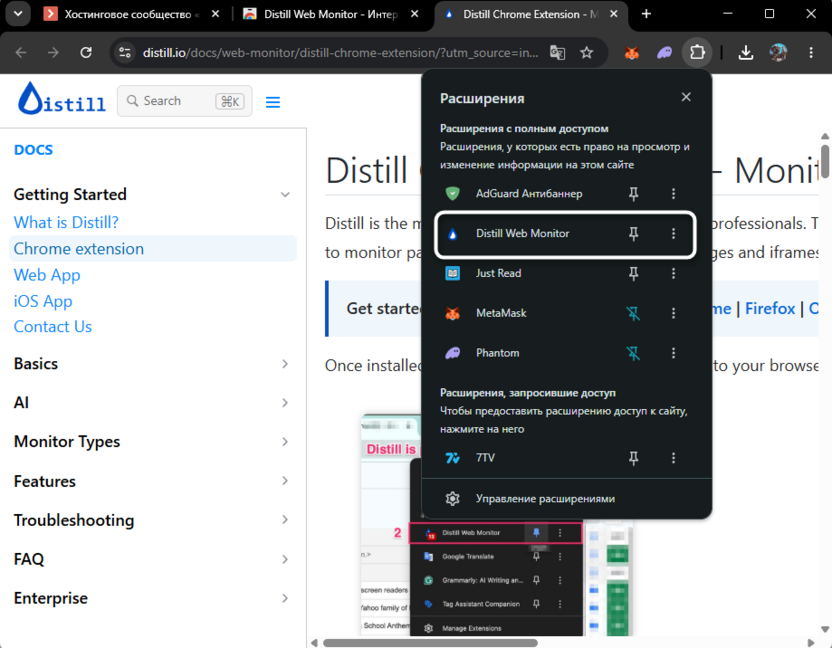The height and width of the screenshot is (648, 832).
Task: Open a new browser tab
Action: (646, 14)
